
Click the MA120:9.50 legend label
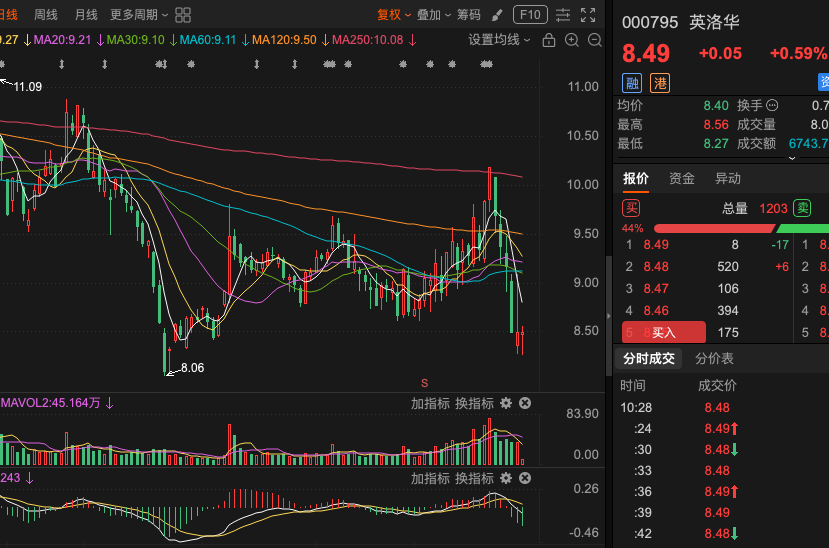click(x=284, y=40)
